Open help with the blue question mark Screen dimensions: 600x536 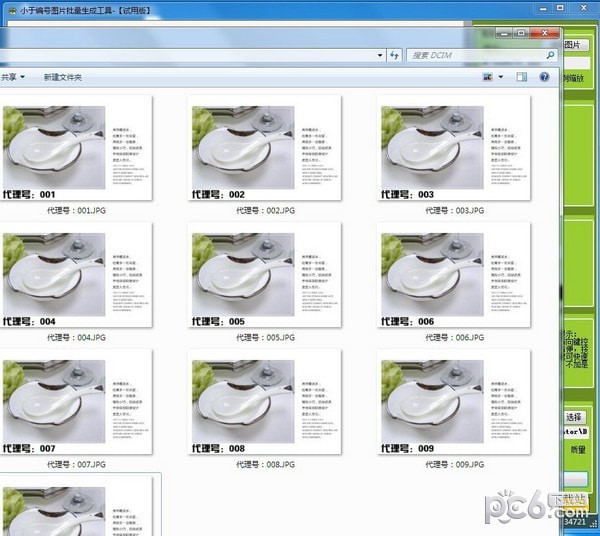545,77
